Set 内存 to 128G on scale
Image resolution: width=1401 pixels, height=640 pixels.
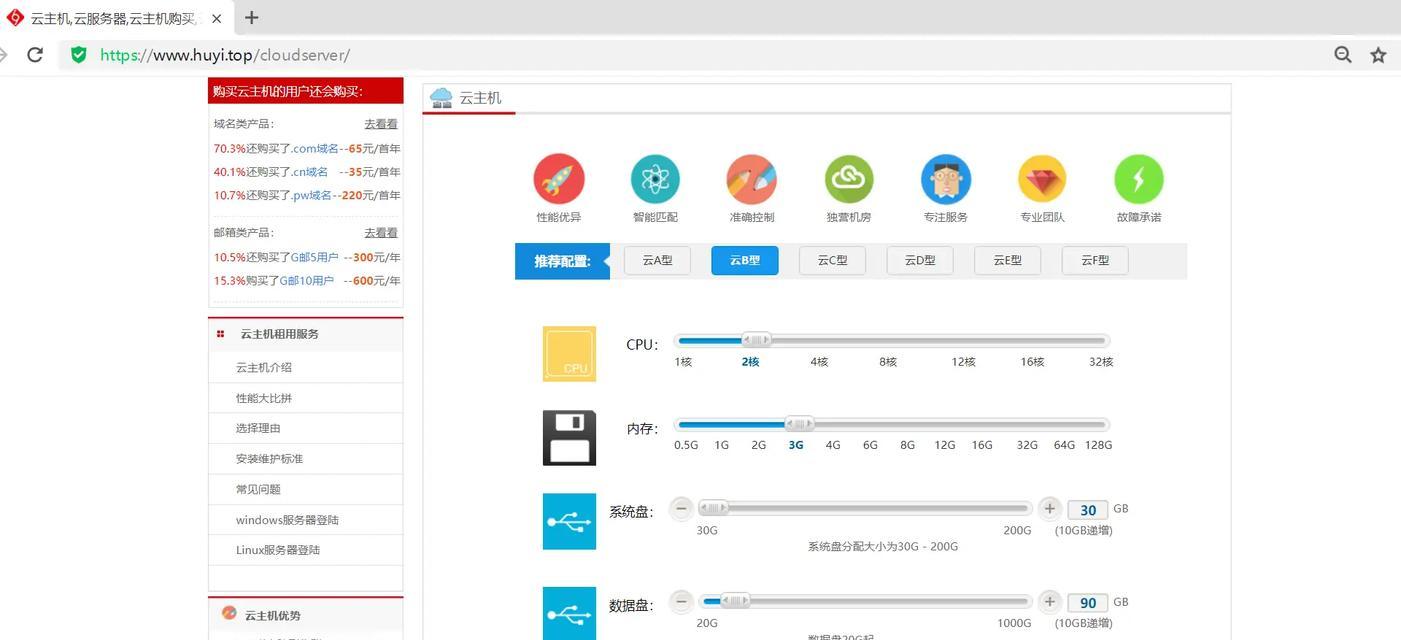coord(1098,445)
